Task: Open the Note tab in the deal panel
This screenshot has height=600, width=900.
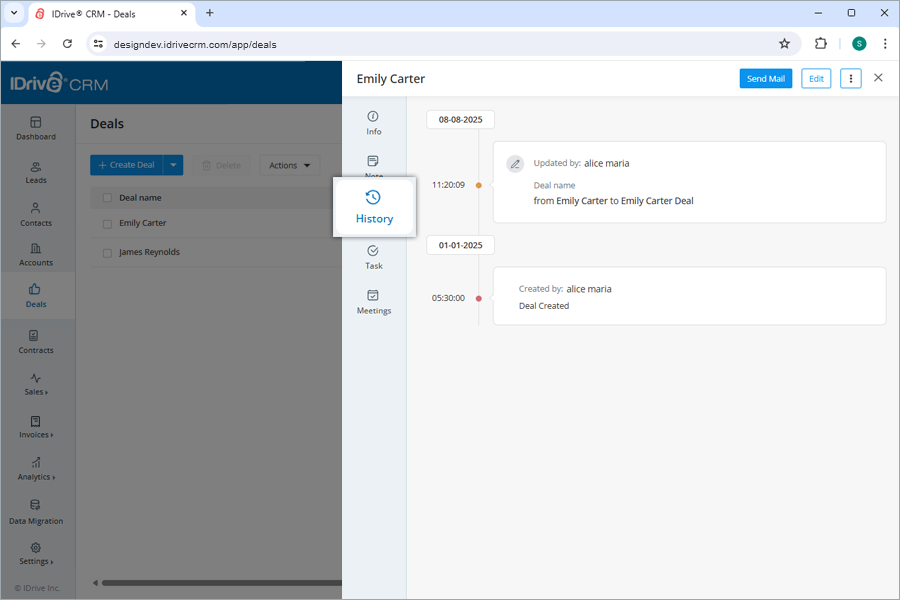Action: [373, 165]
